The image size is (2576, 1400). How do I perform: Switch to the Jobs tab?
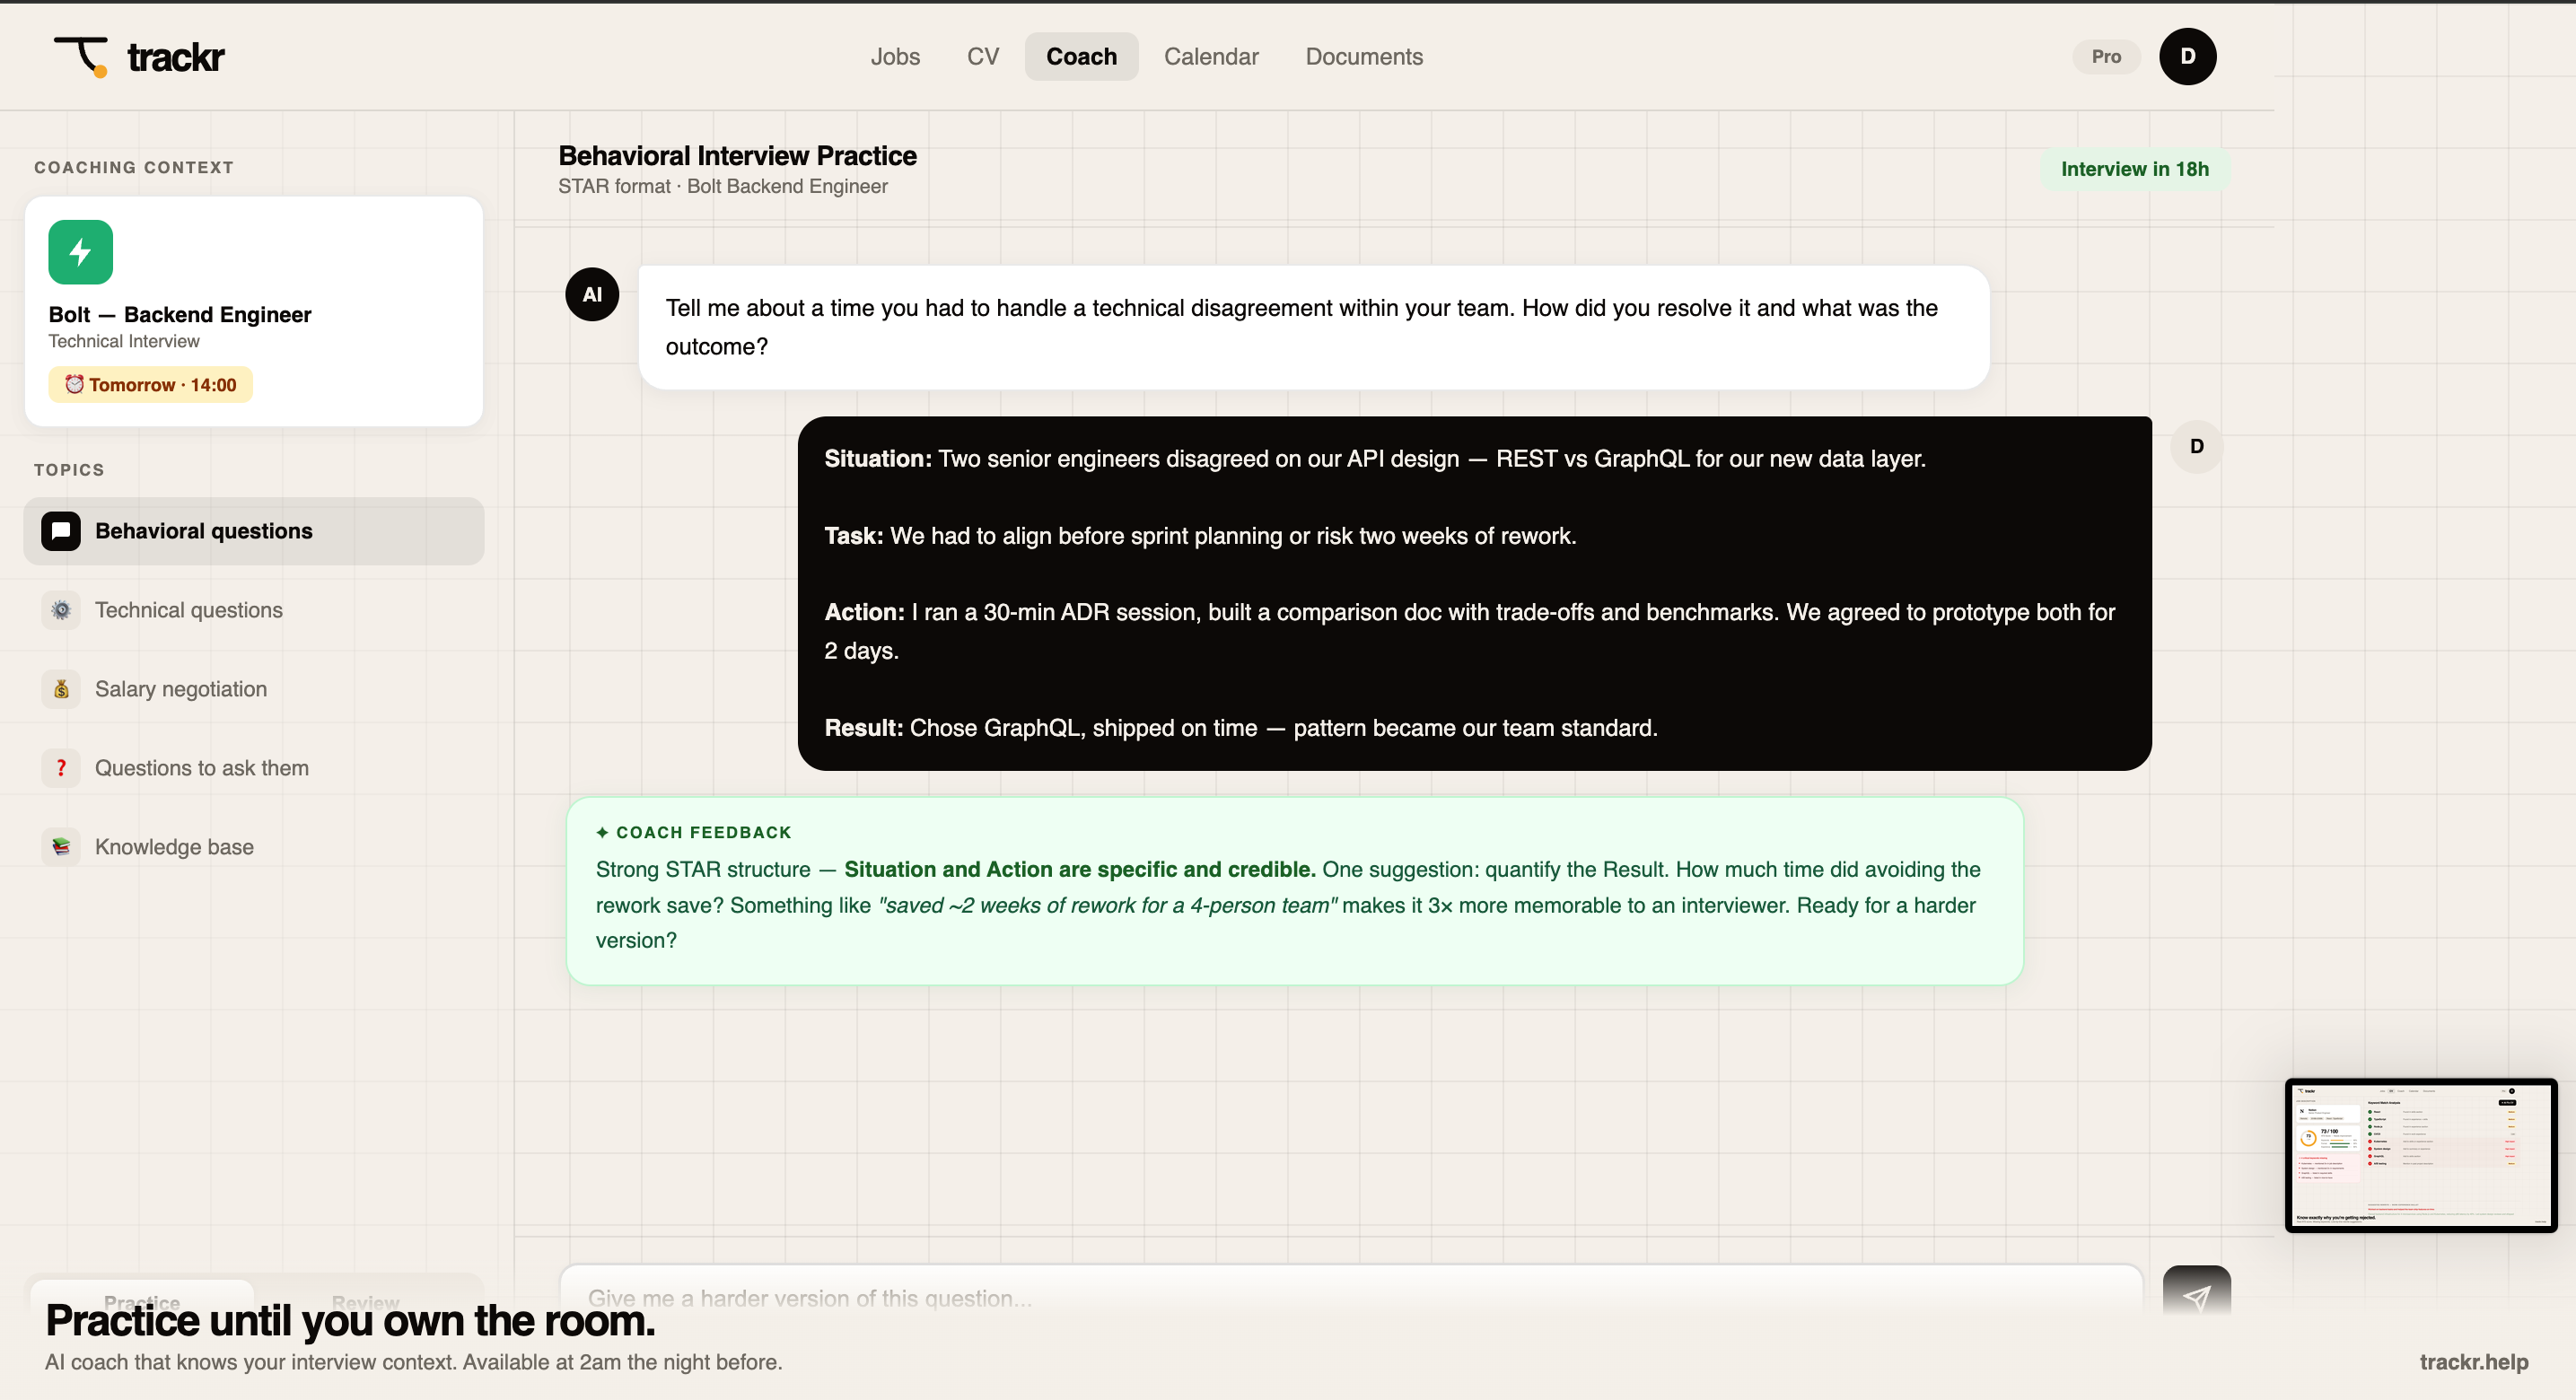tap(894, 56)
